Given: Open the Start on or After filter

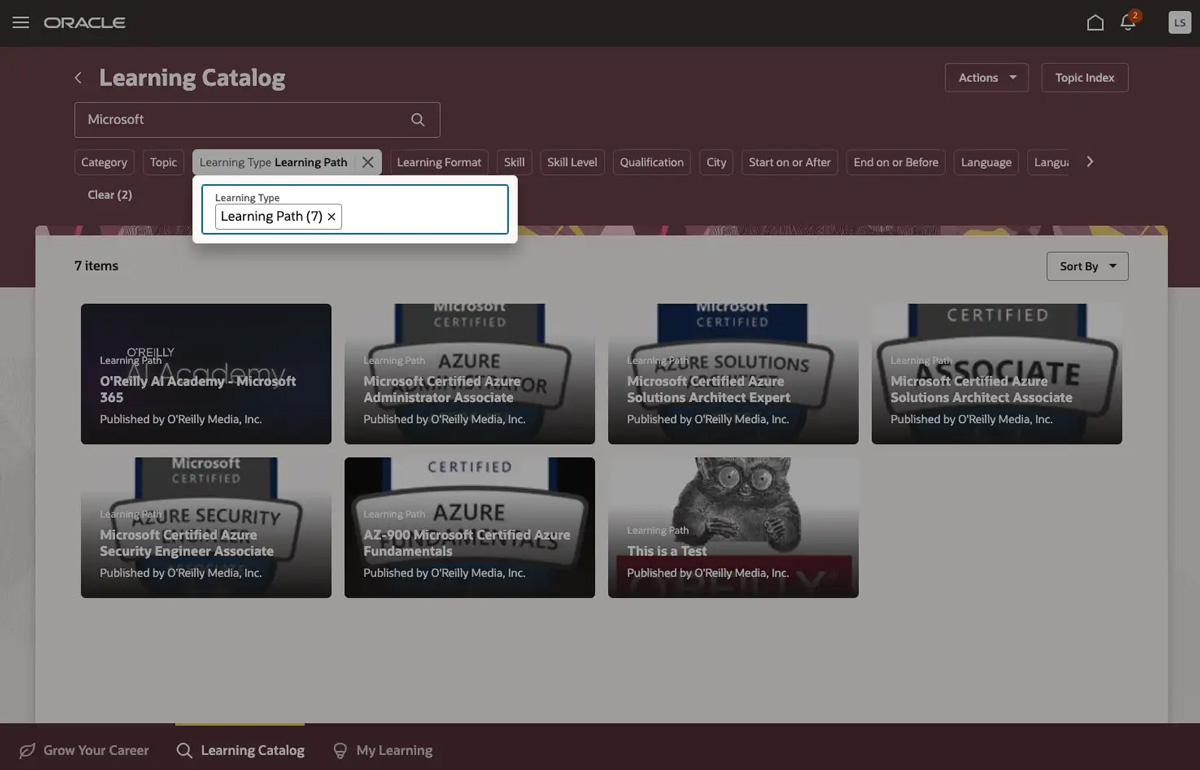Looking at the screenshot, I should pos(790,162).
